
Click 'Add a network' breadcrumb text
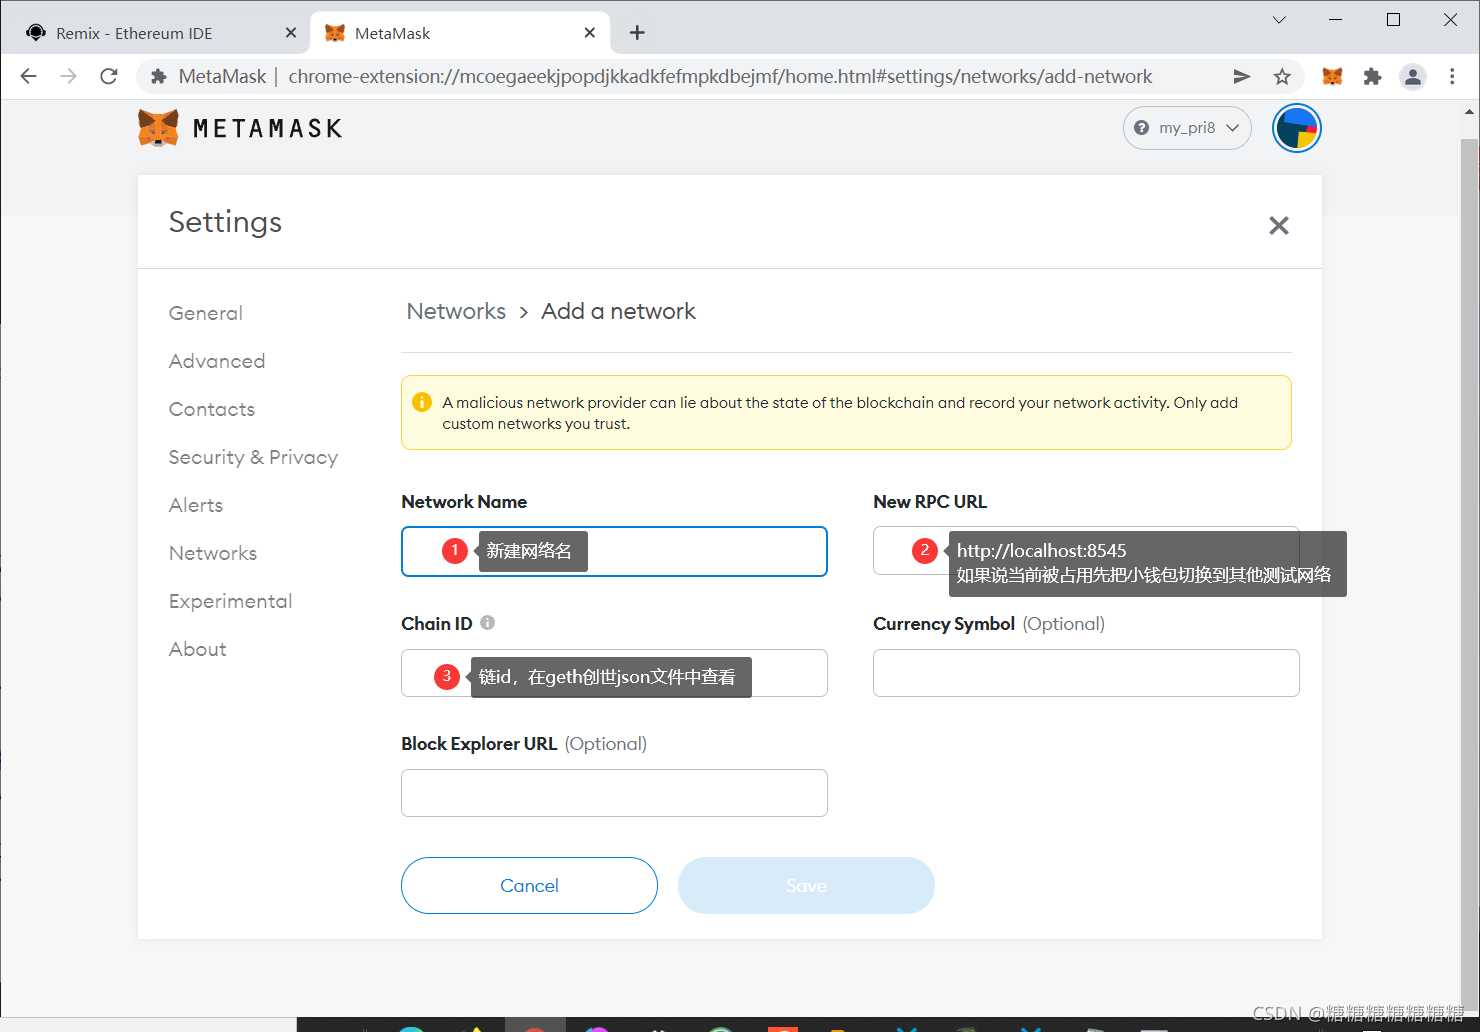coord(618,311)
